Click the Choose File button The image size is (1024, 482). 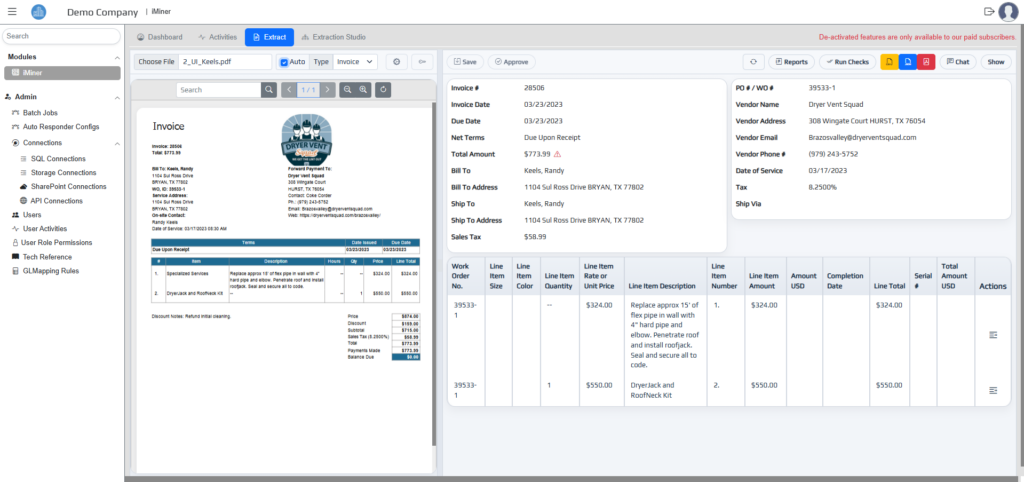(156, 62)
